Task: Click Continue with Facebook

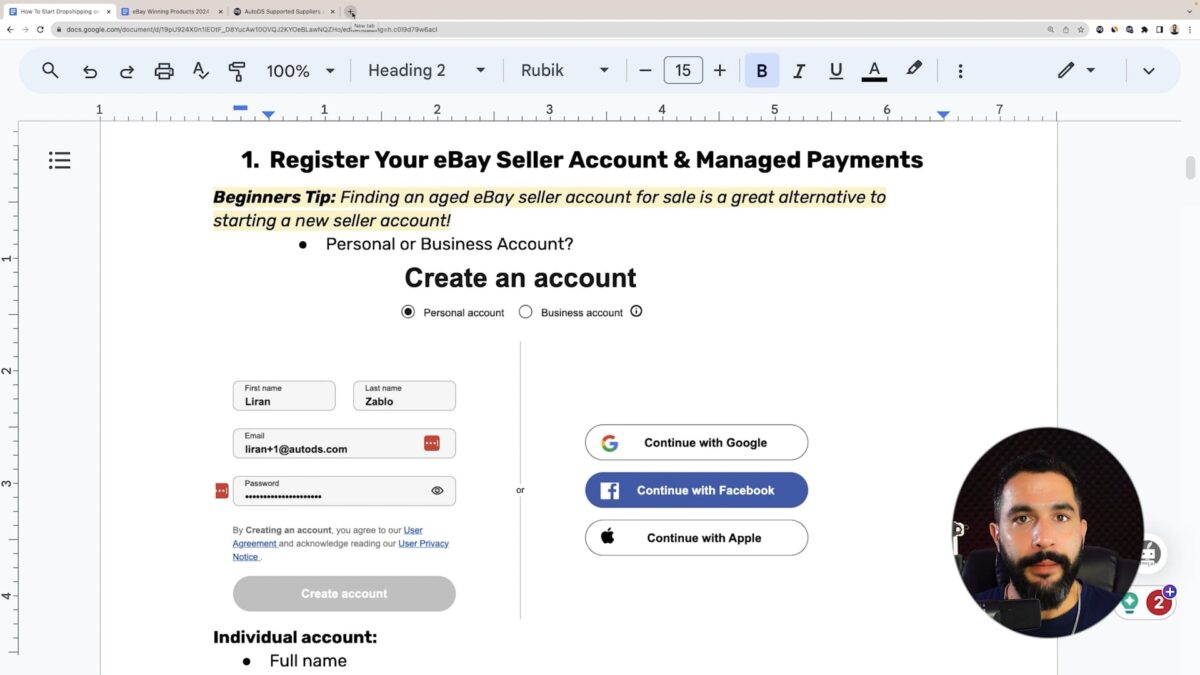Action: [x=696, y=490]
